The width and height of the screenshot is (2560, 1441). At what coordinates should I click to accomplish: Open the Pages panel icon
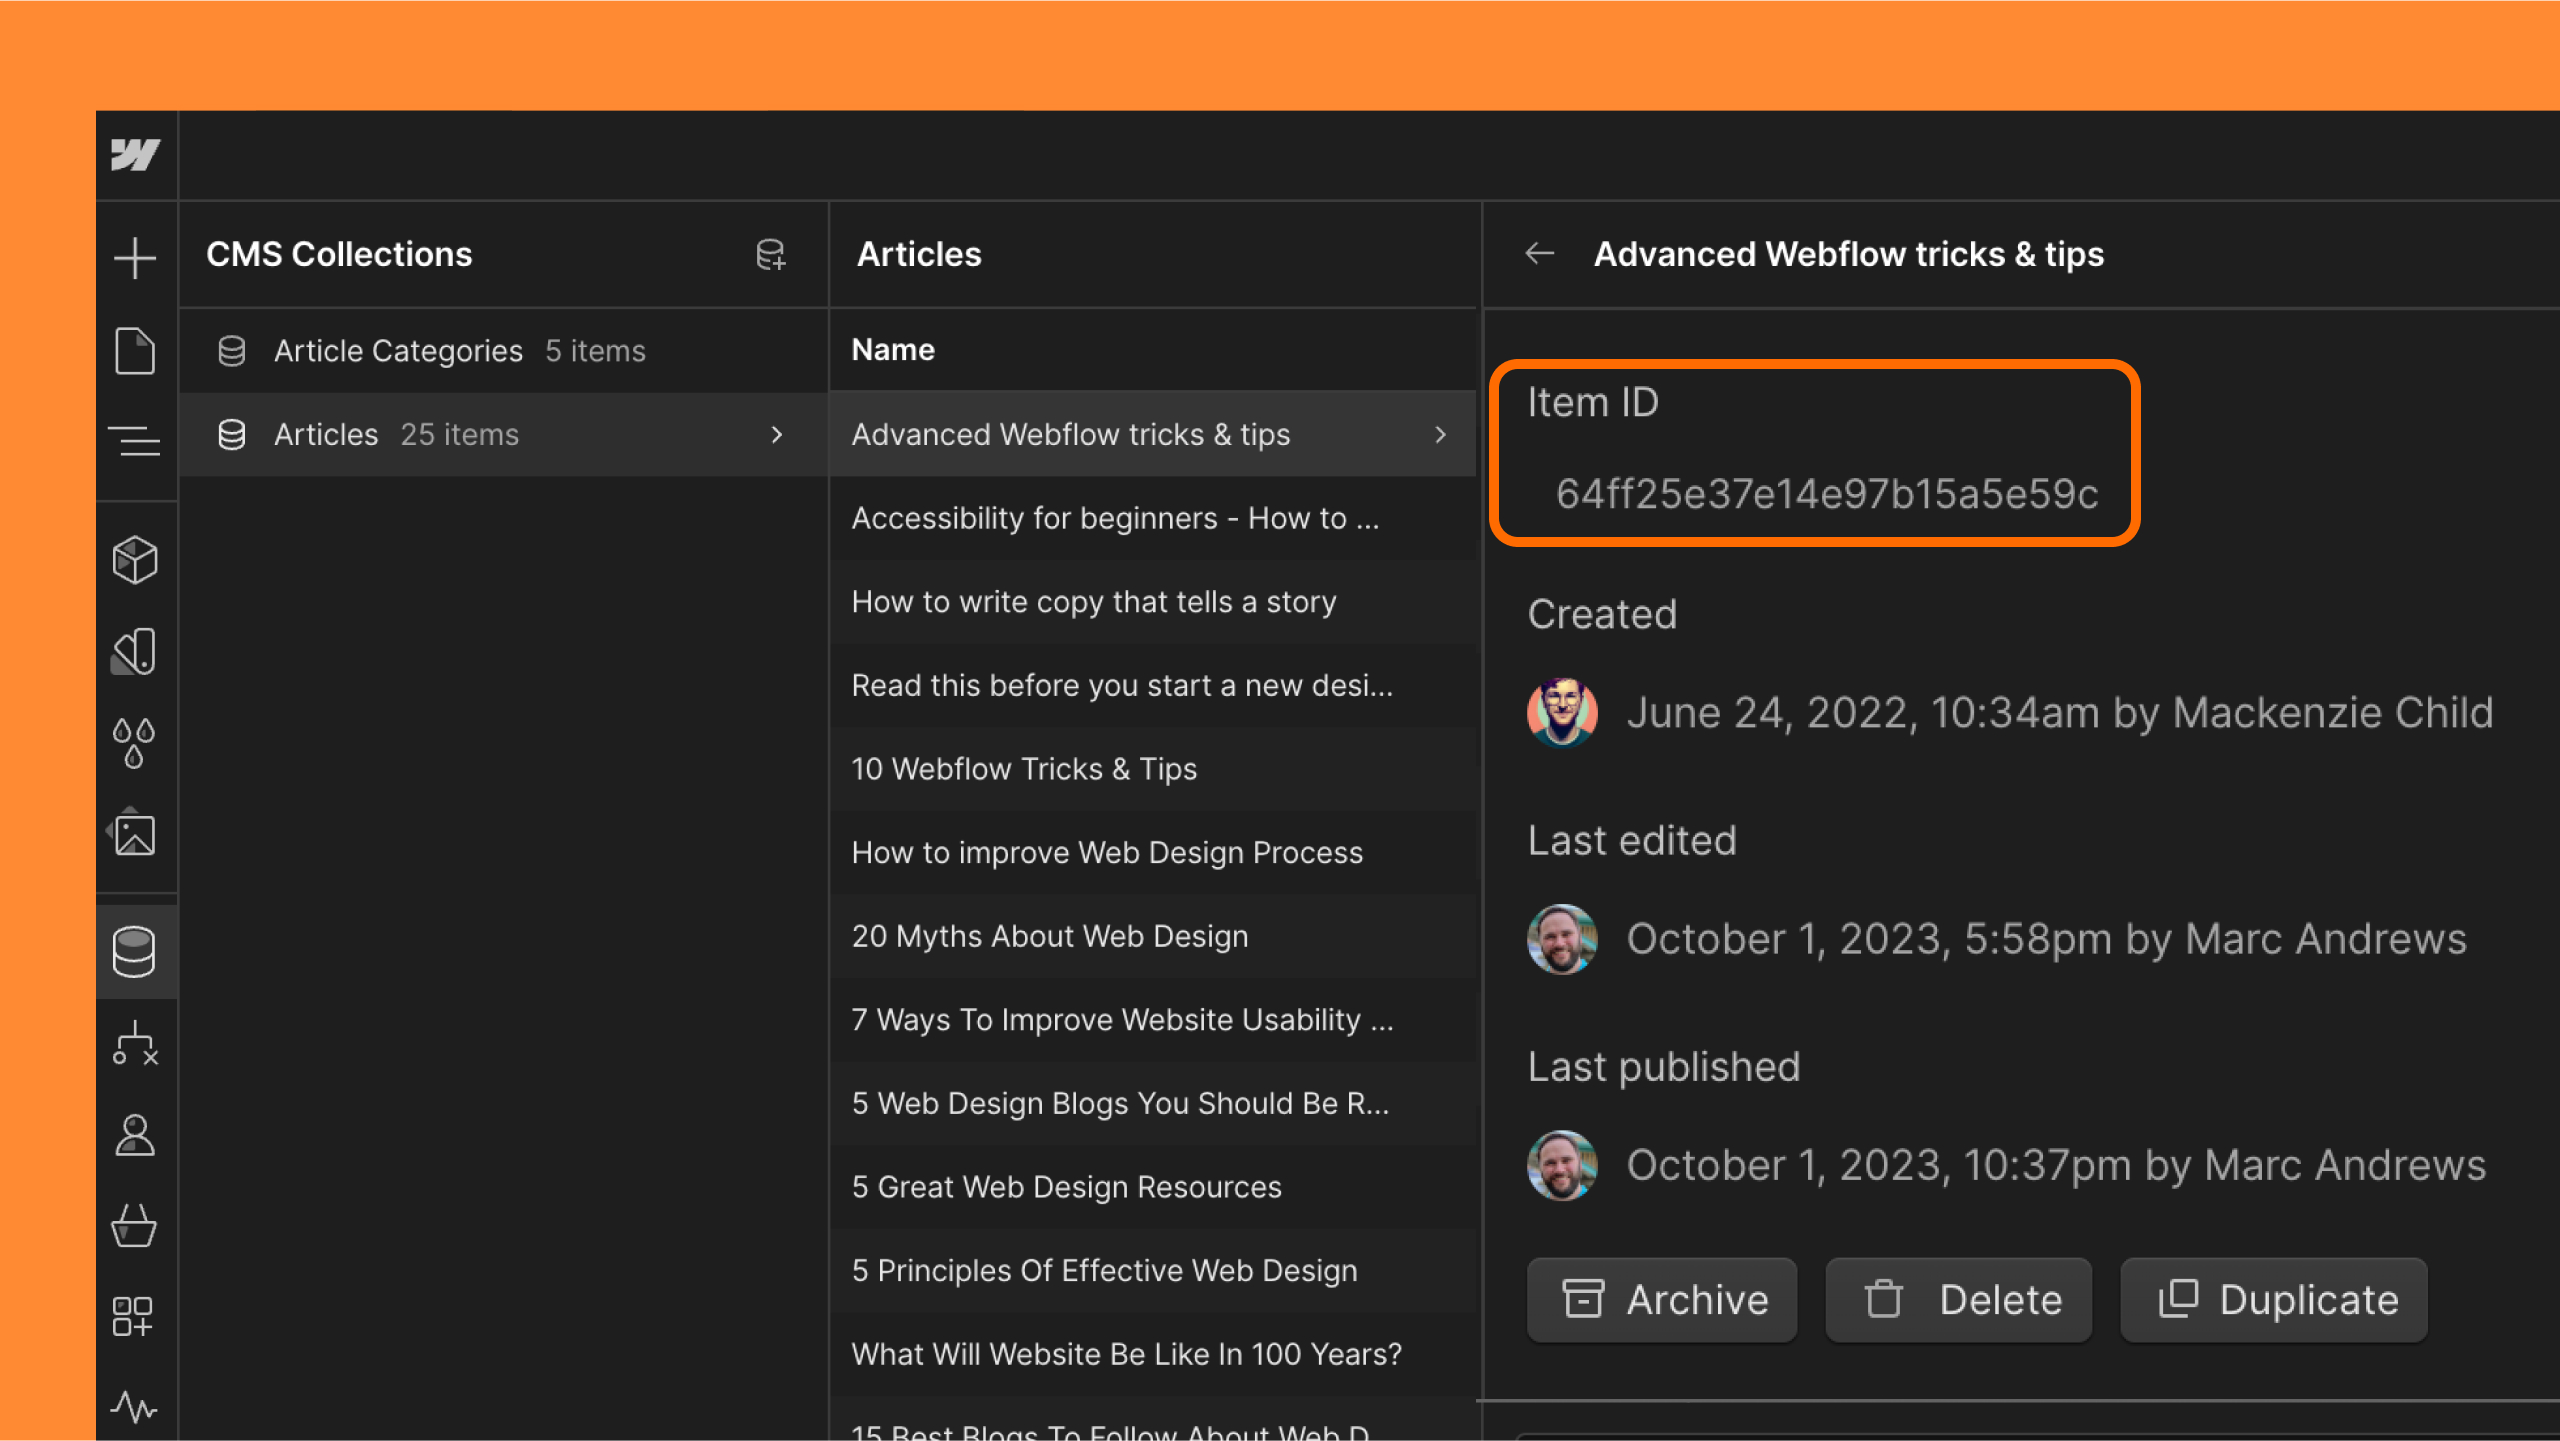coord(135,350)
